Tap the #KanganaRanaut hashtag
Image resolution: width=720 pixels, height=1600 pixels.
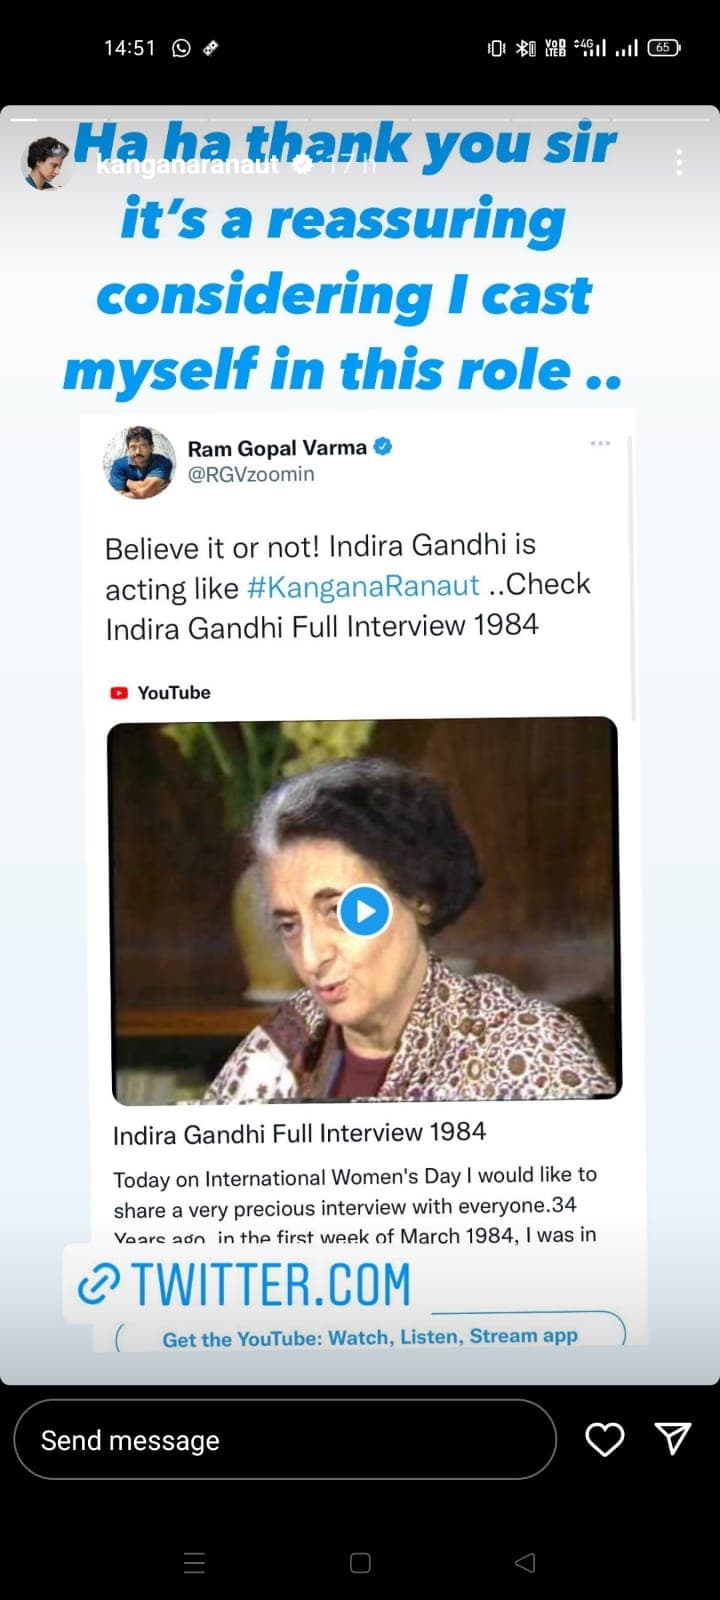pos(363,586)
